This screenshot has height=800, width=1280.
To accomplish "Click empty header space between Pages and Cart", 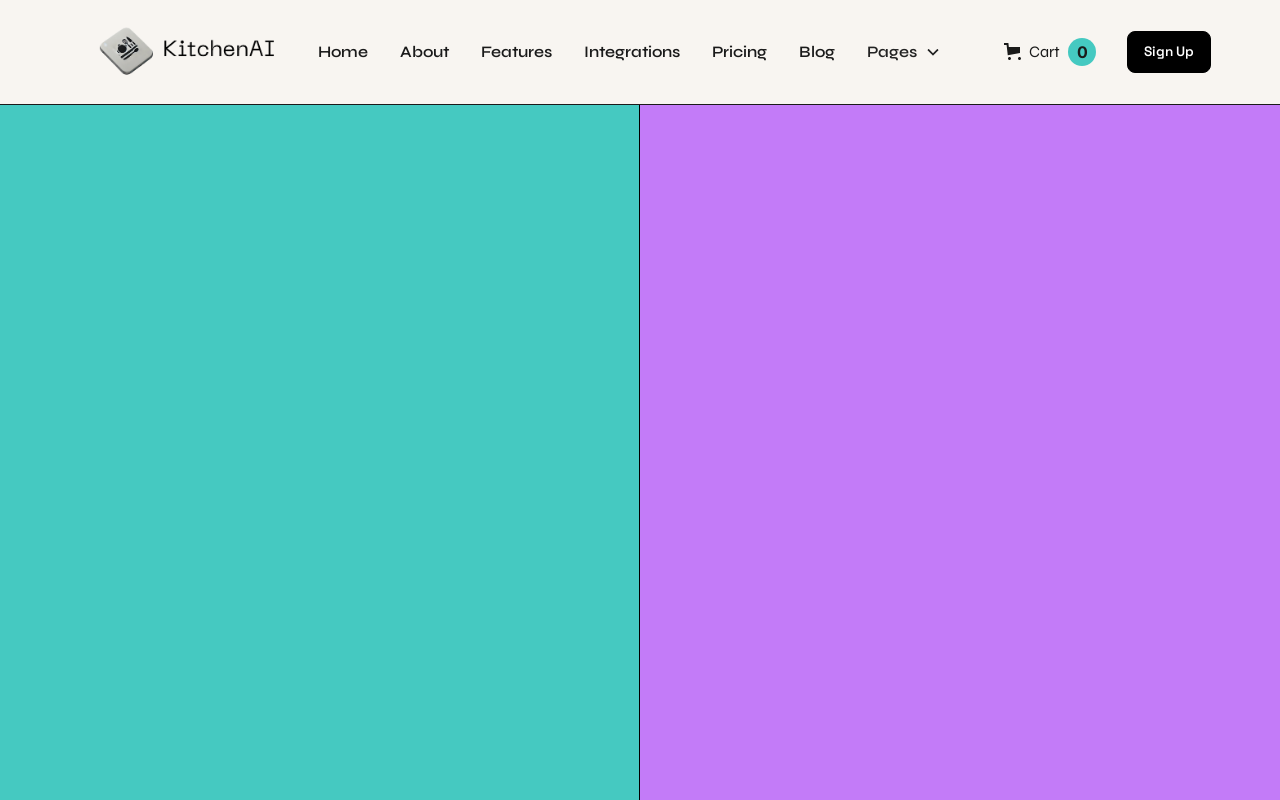I will pos(971,52).
